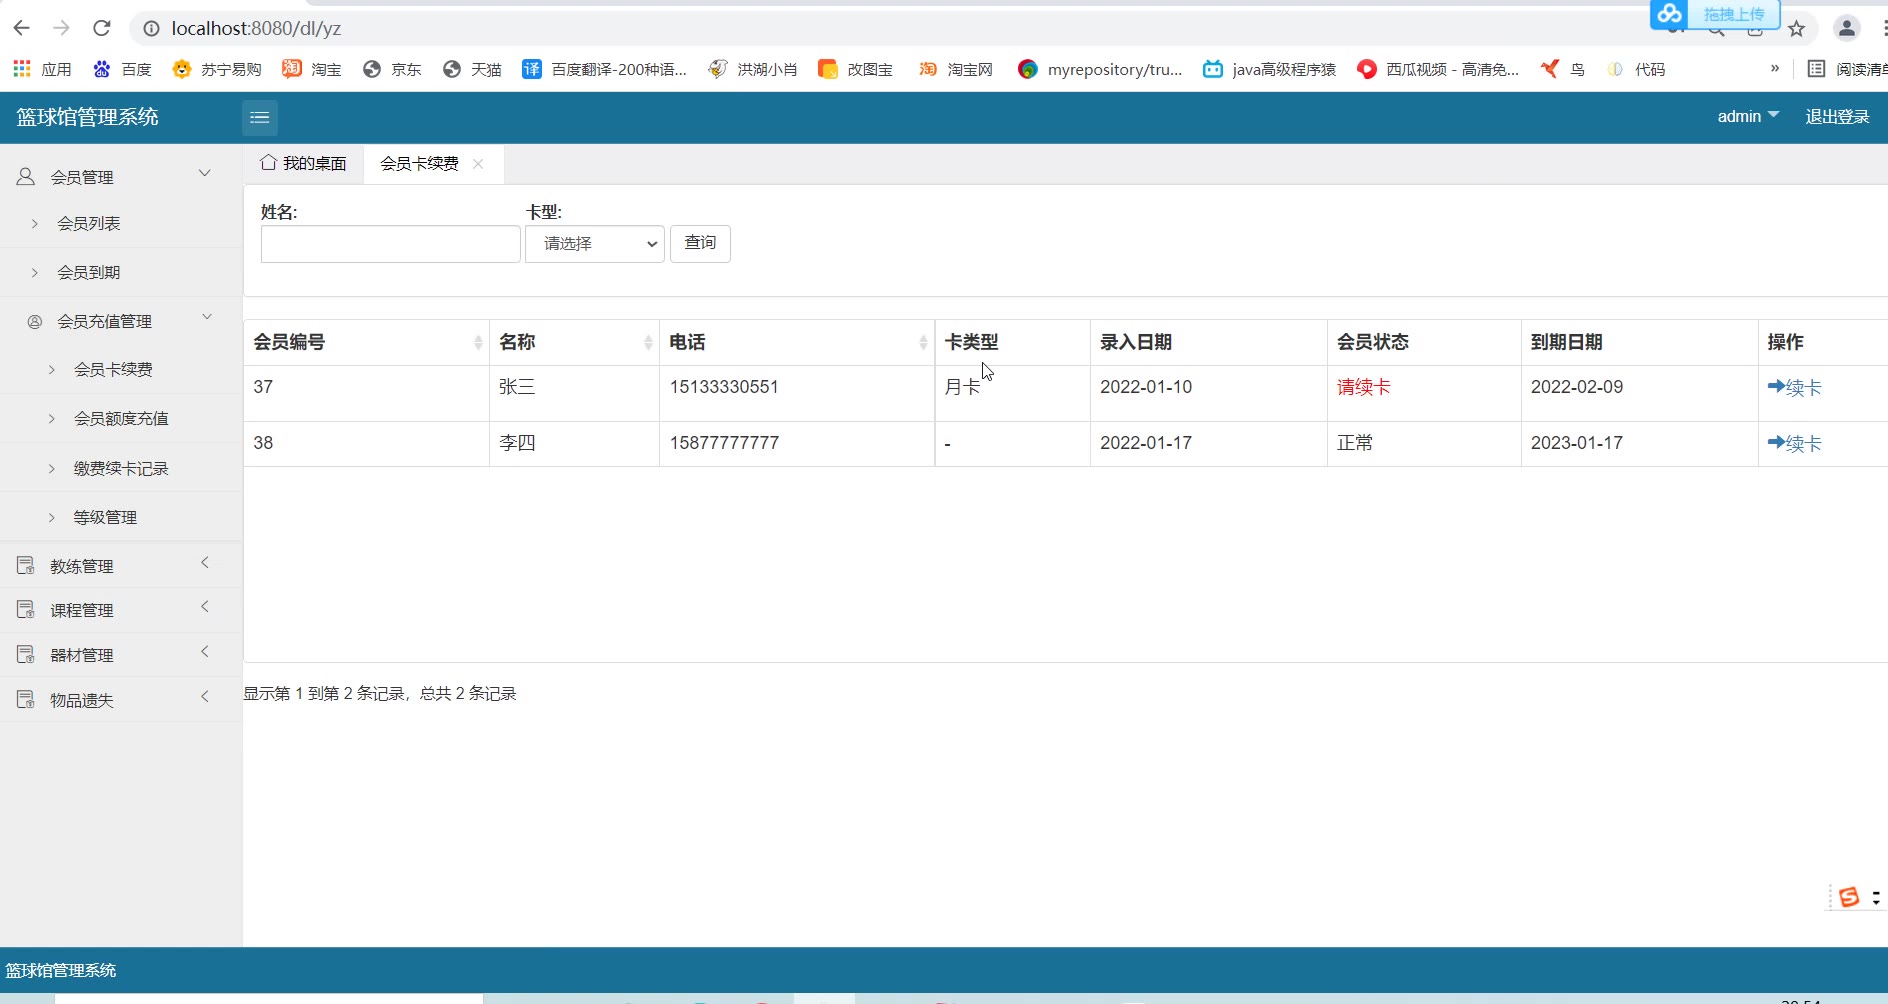1888x1004 pixels.
Task: Collapse the 会员管理 sidebar menu
Action: (121, 177)
